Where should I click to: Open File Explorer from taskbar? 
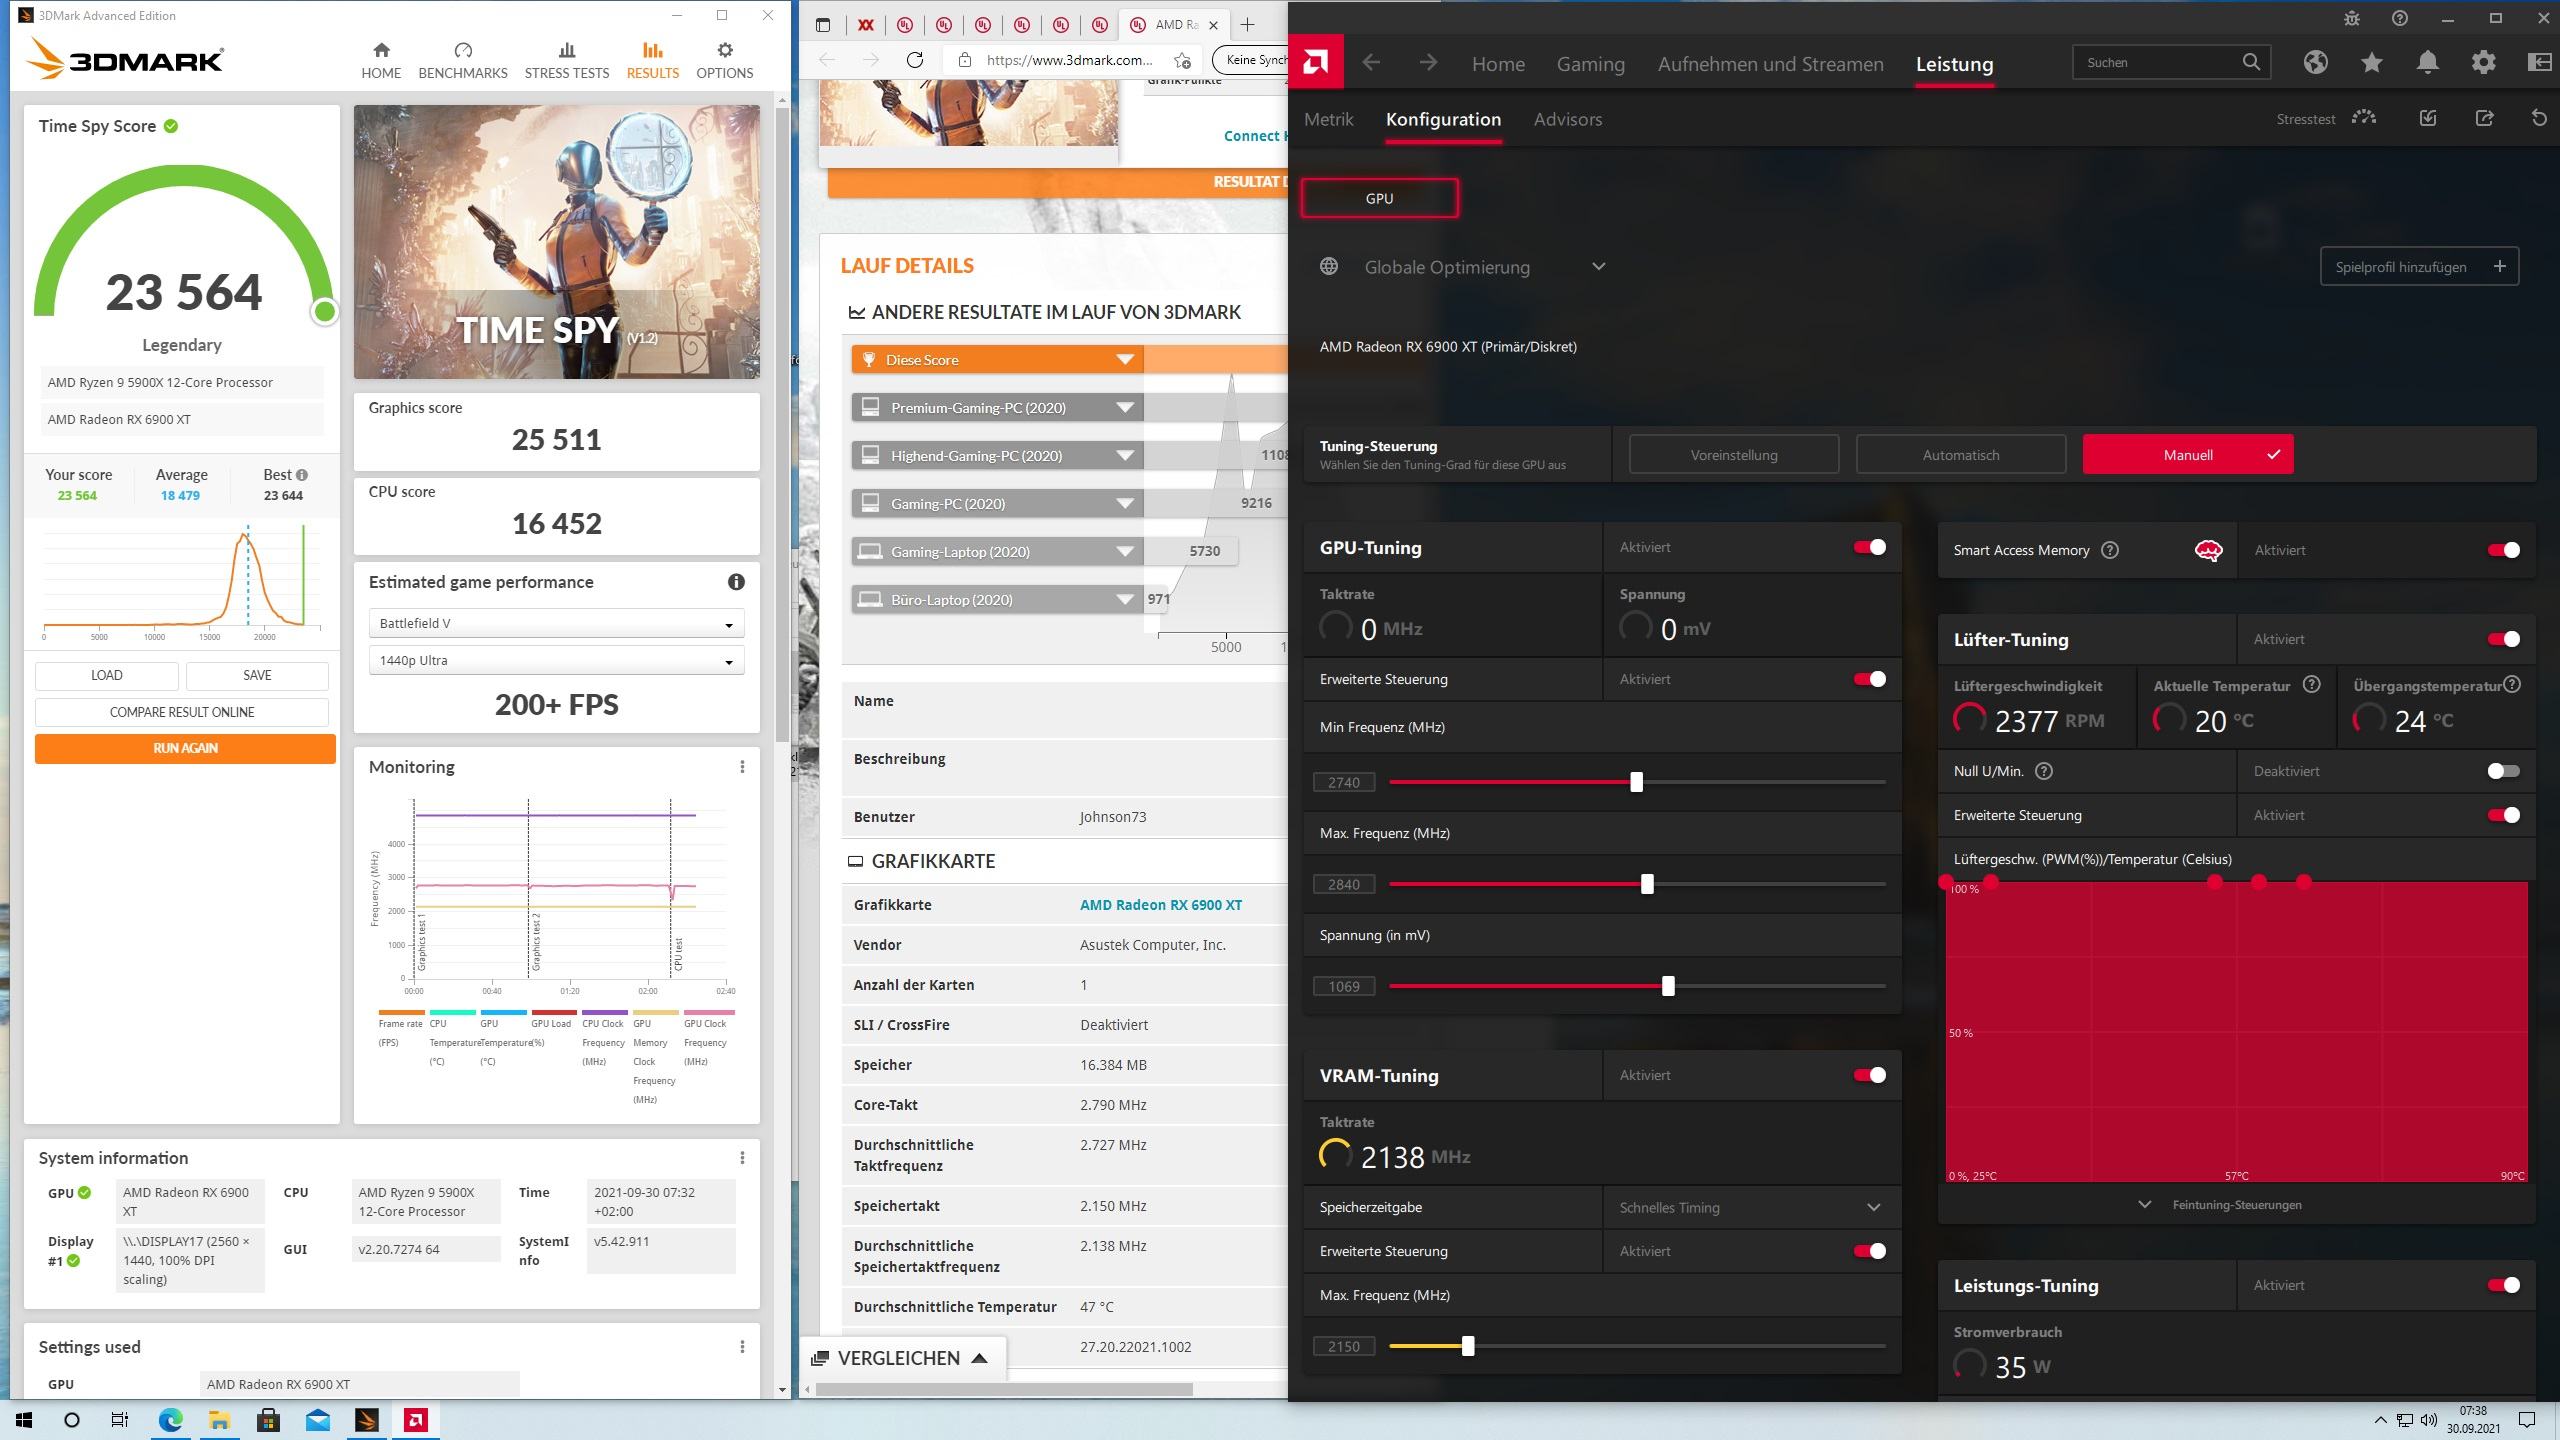219,1420
